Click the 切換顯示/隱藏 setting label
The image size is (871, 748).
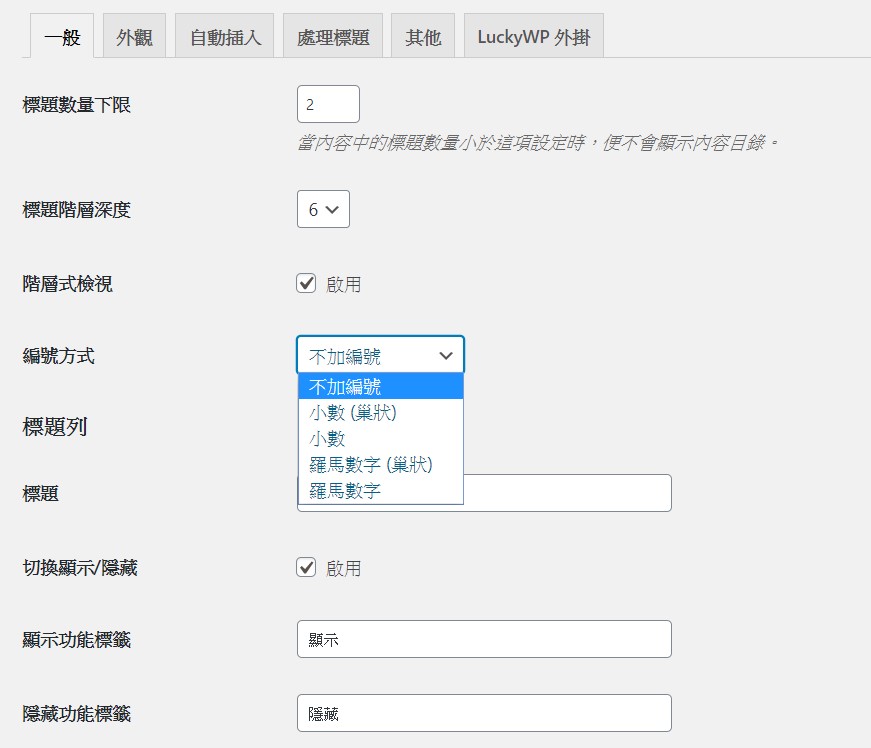coord(80,568)
